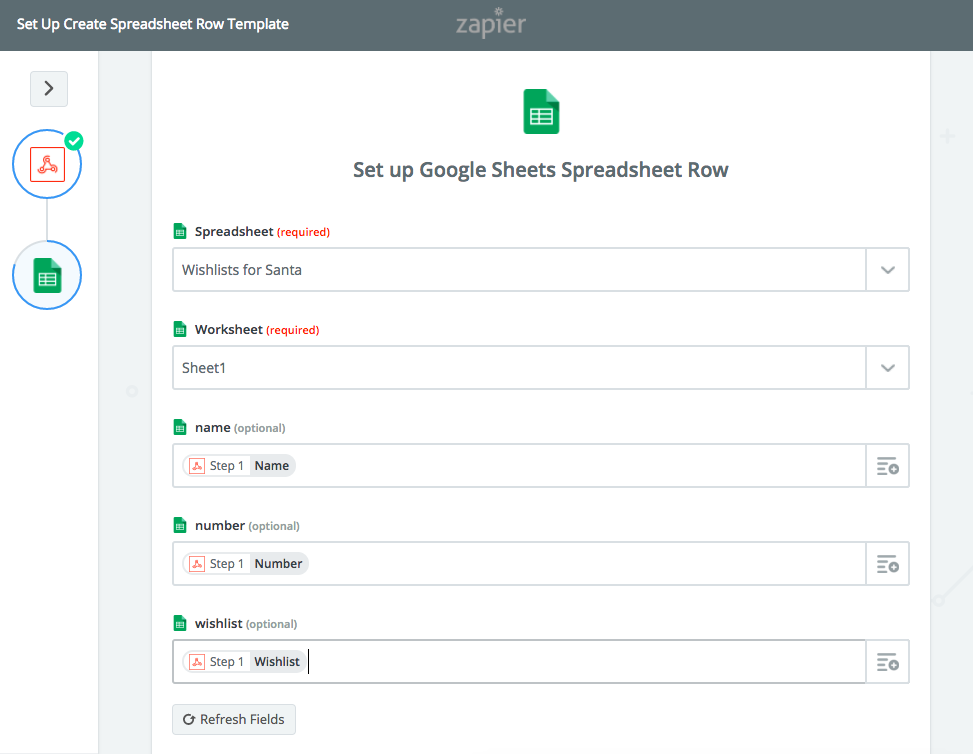Image resolution: width=973 pixels, height=754 pixels.
Task: Expand the collapsed sidebar with chevron
Action: (x=49, y=89)
